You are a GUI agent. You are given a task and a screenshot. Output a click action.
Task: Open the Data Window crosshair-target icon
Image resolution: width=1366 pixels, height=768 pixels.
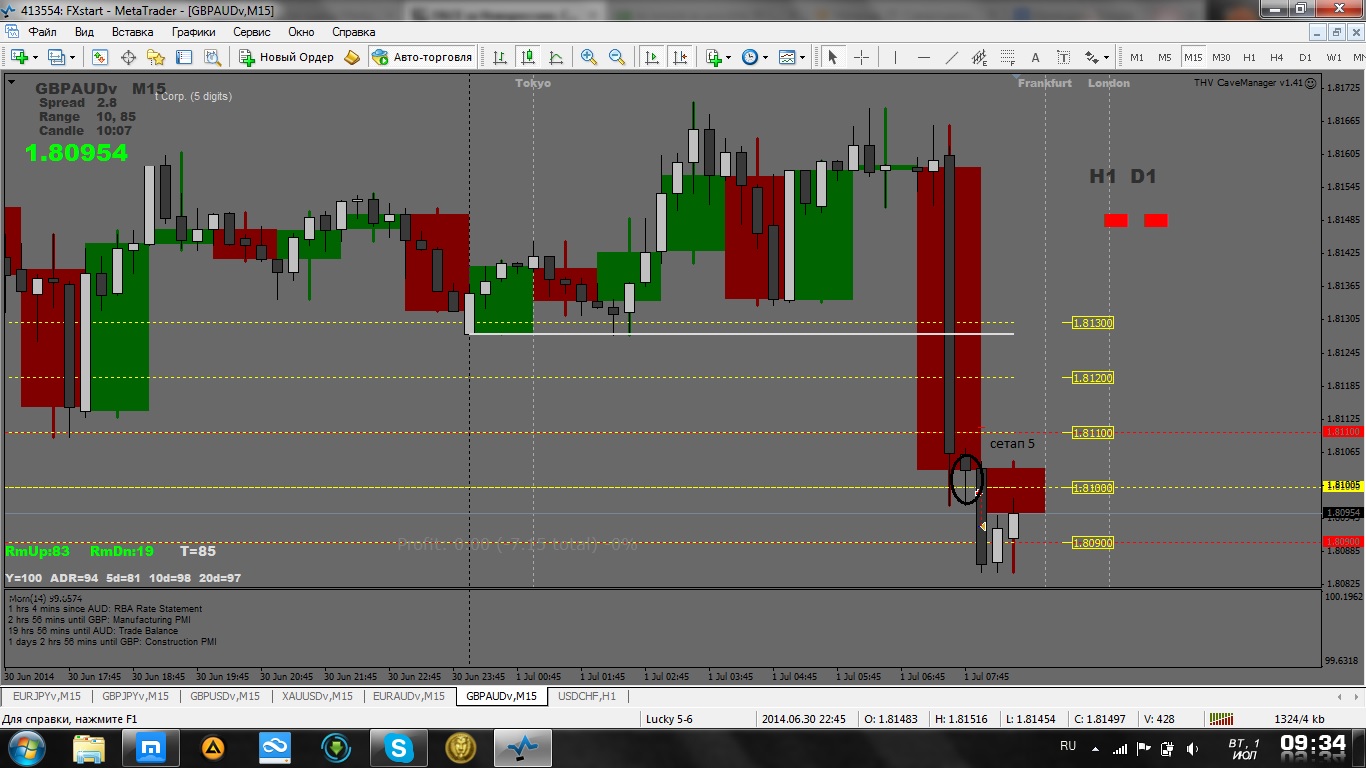pos(128,57)
